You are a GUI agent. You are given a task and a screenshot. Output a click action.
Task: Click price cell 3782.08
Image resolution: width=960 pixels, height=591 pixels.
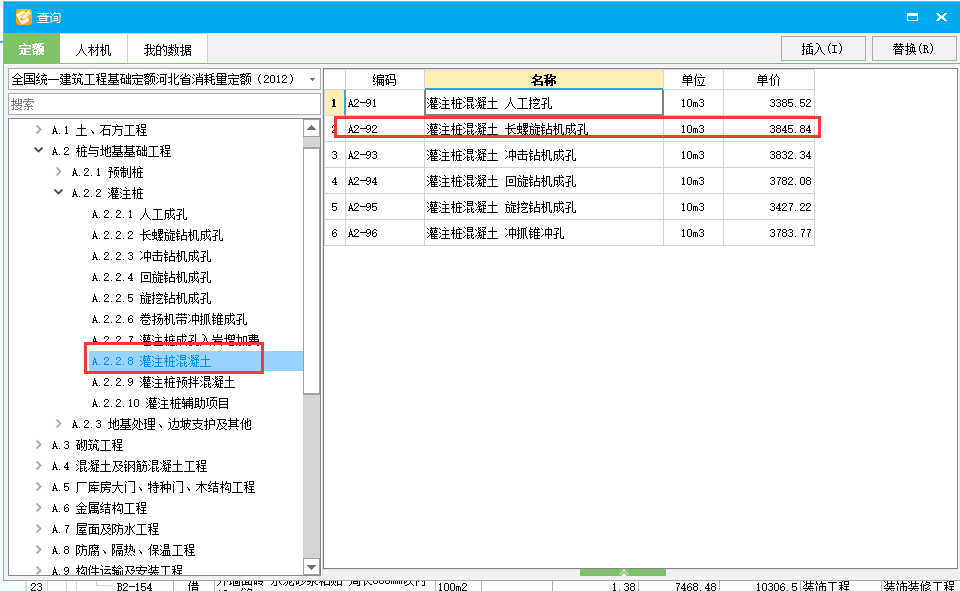point(768,181)
